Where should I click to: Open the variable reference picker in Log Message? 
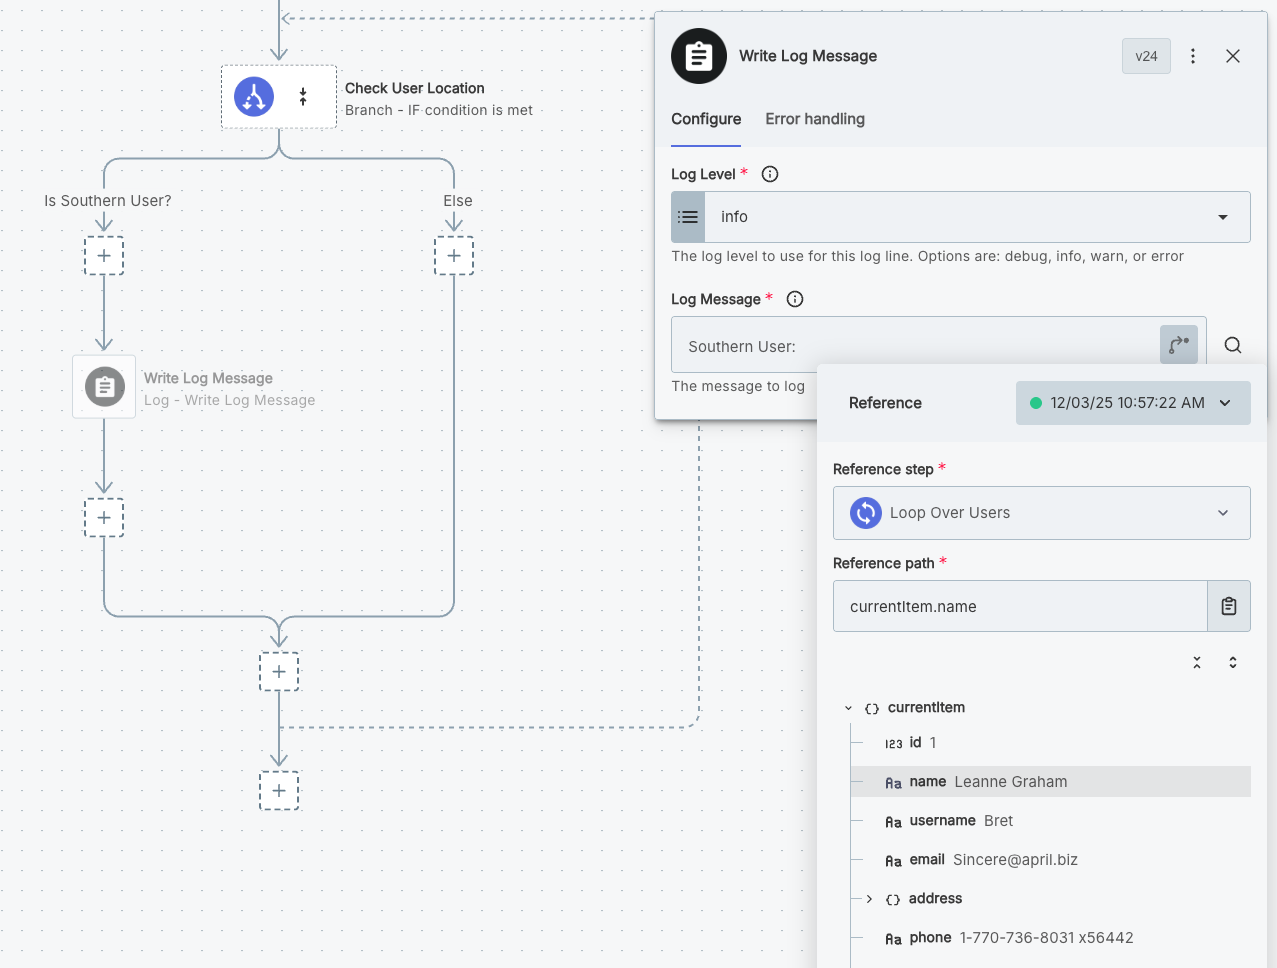tap(1177, 344)
